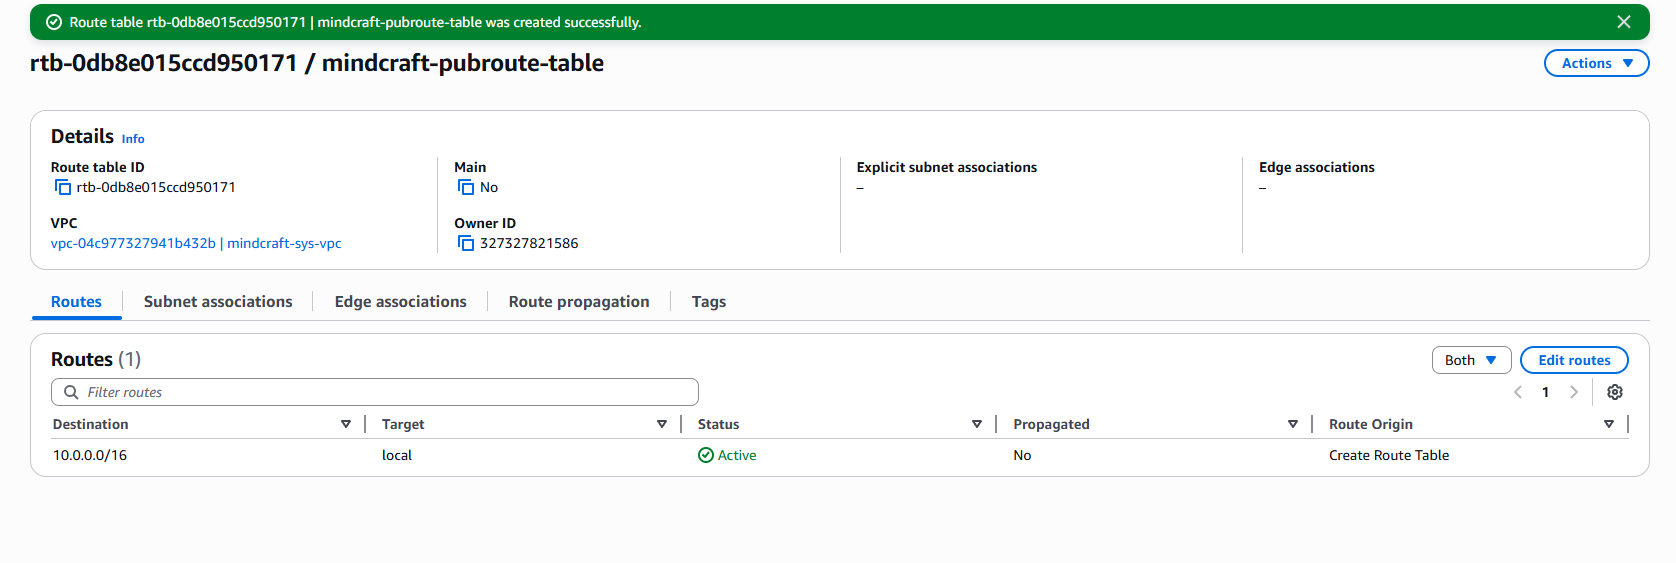Open the Actions dropdown menu
This screenshot has width=1676, height=563.
[1596, 63]
